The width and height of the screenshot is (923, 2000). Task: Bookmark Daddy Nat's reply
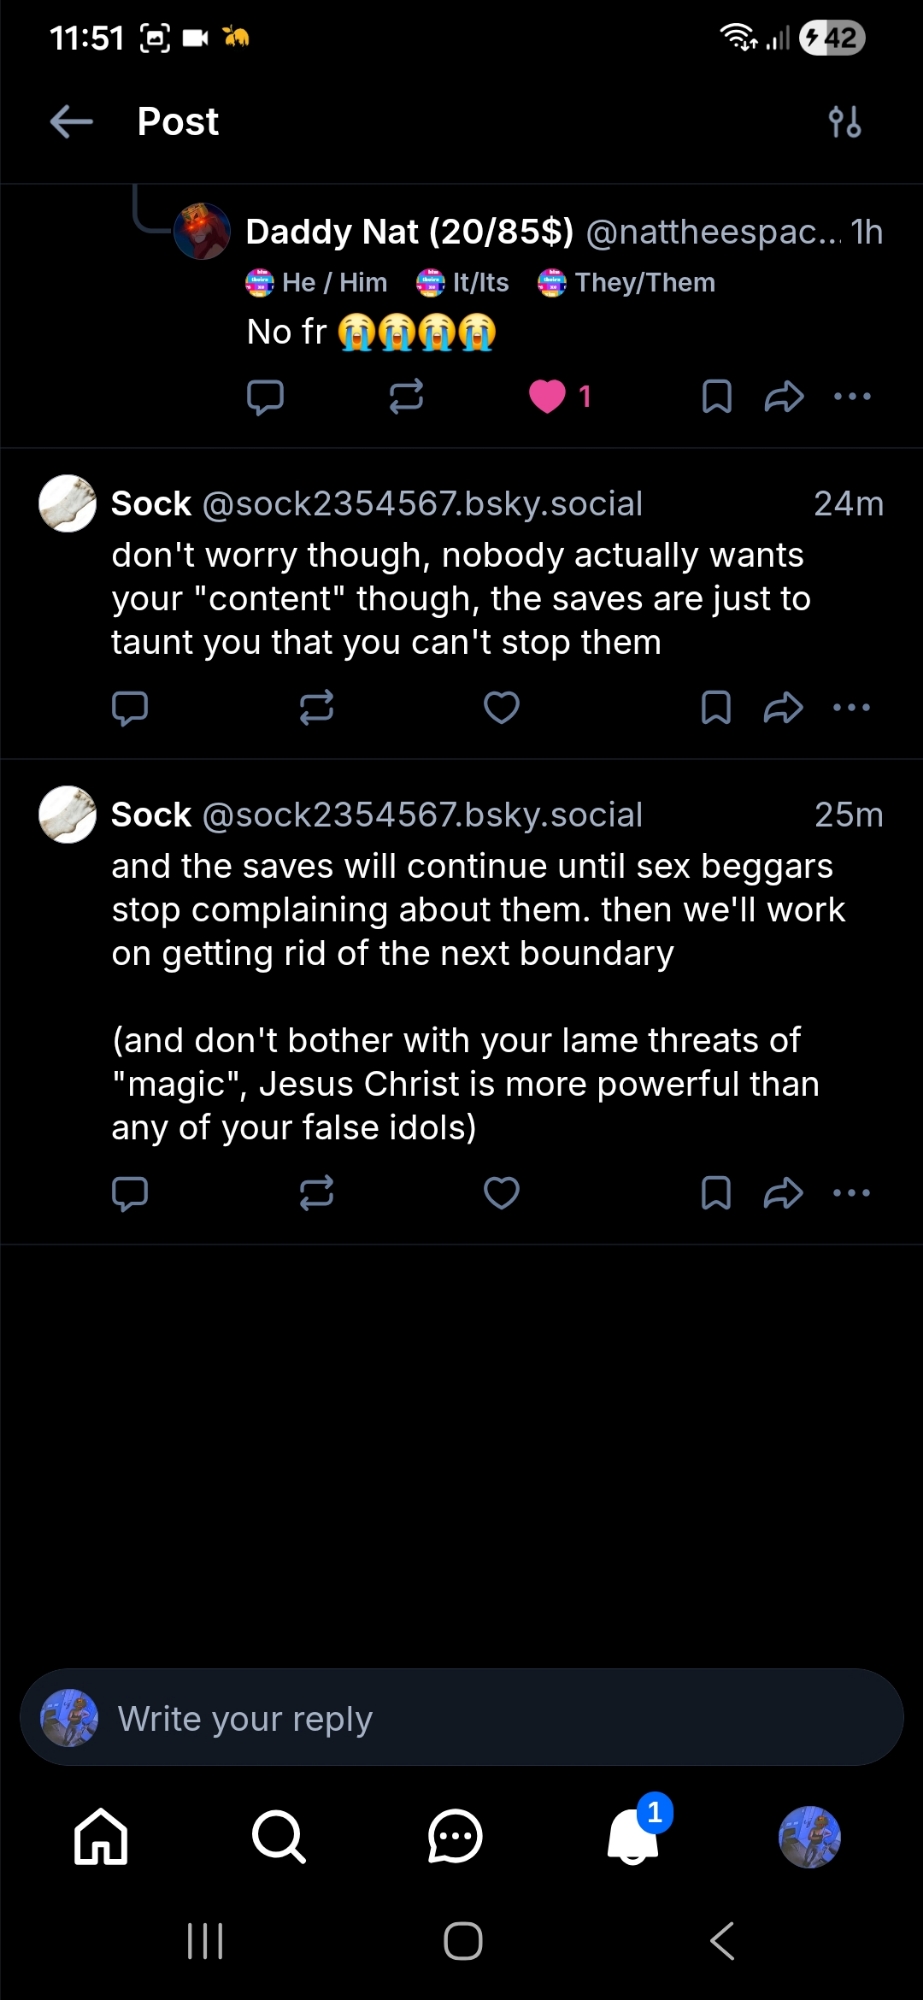click(716, 397)
